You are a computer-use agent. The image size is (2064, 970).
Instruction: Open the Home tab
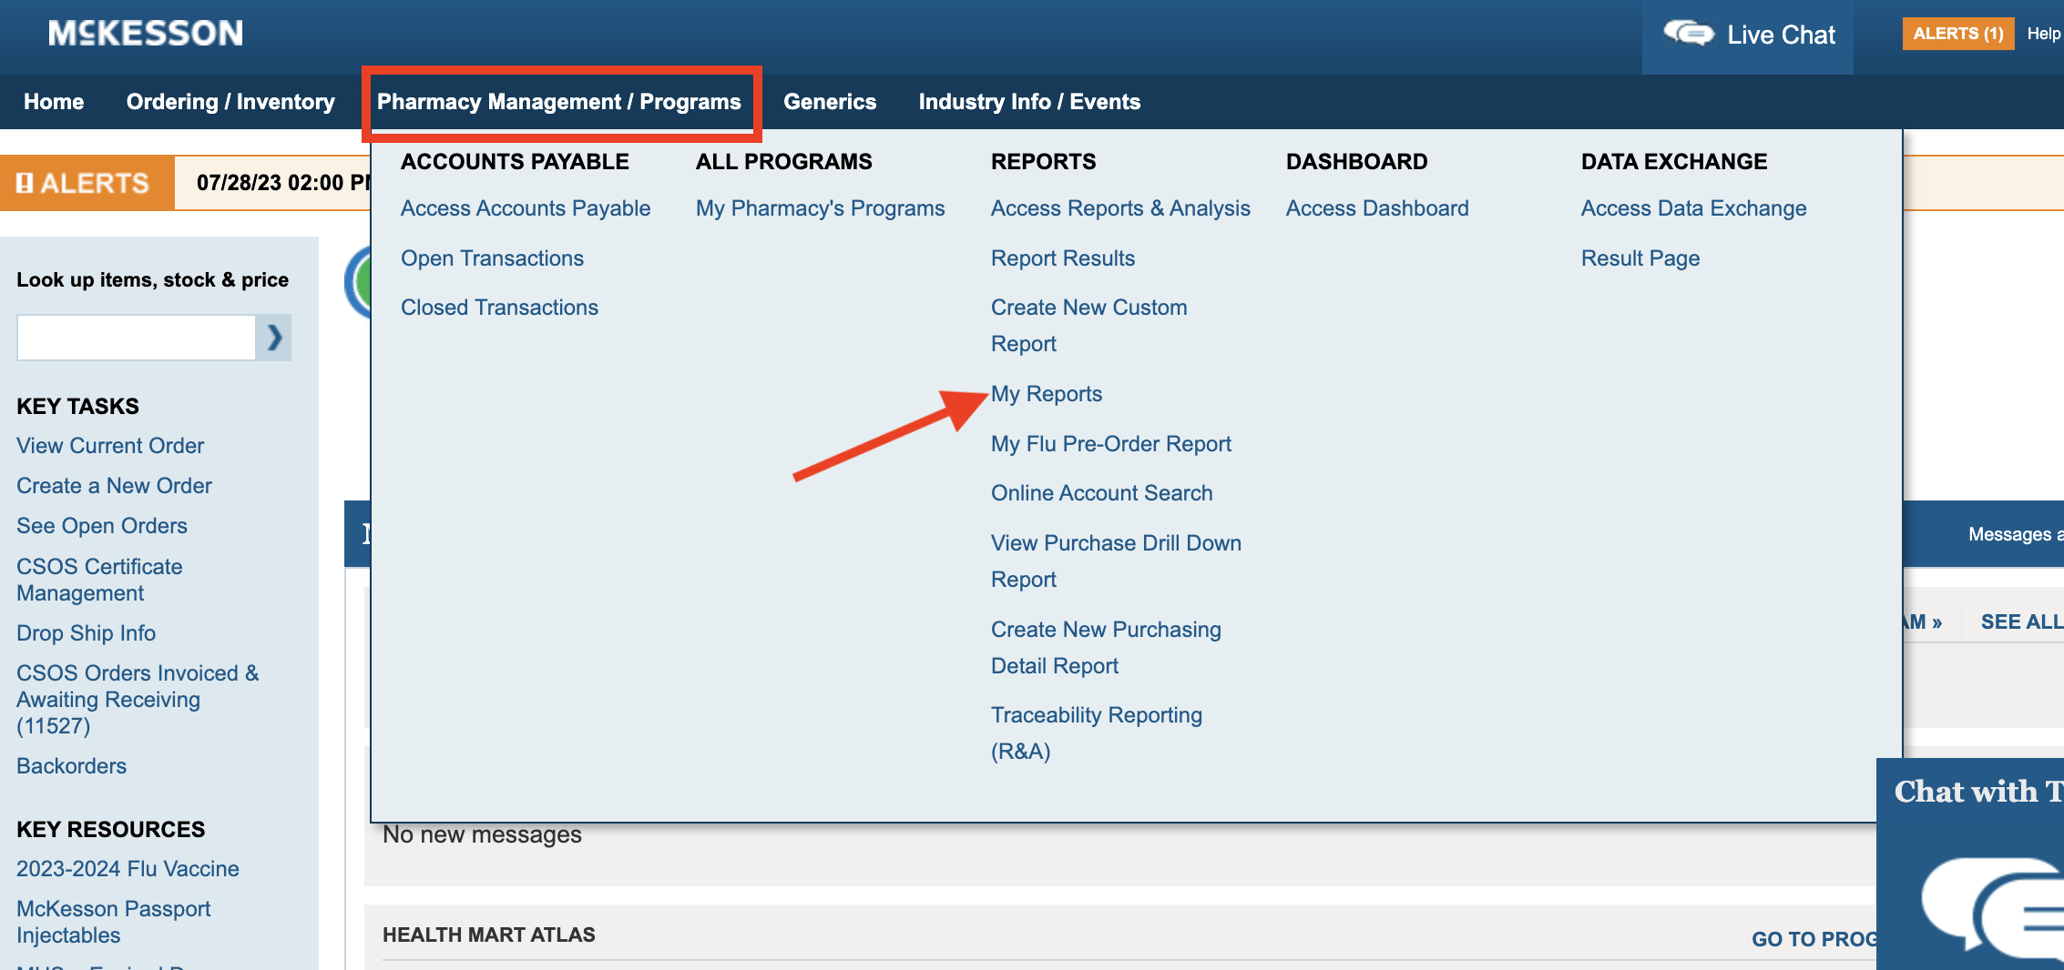(x=53, y=101)
